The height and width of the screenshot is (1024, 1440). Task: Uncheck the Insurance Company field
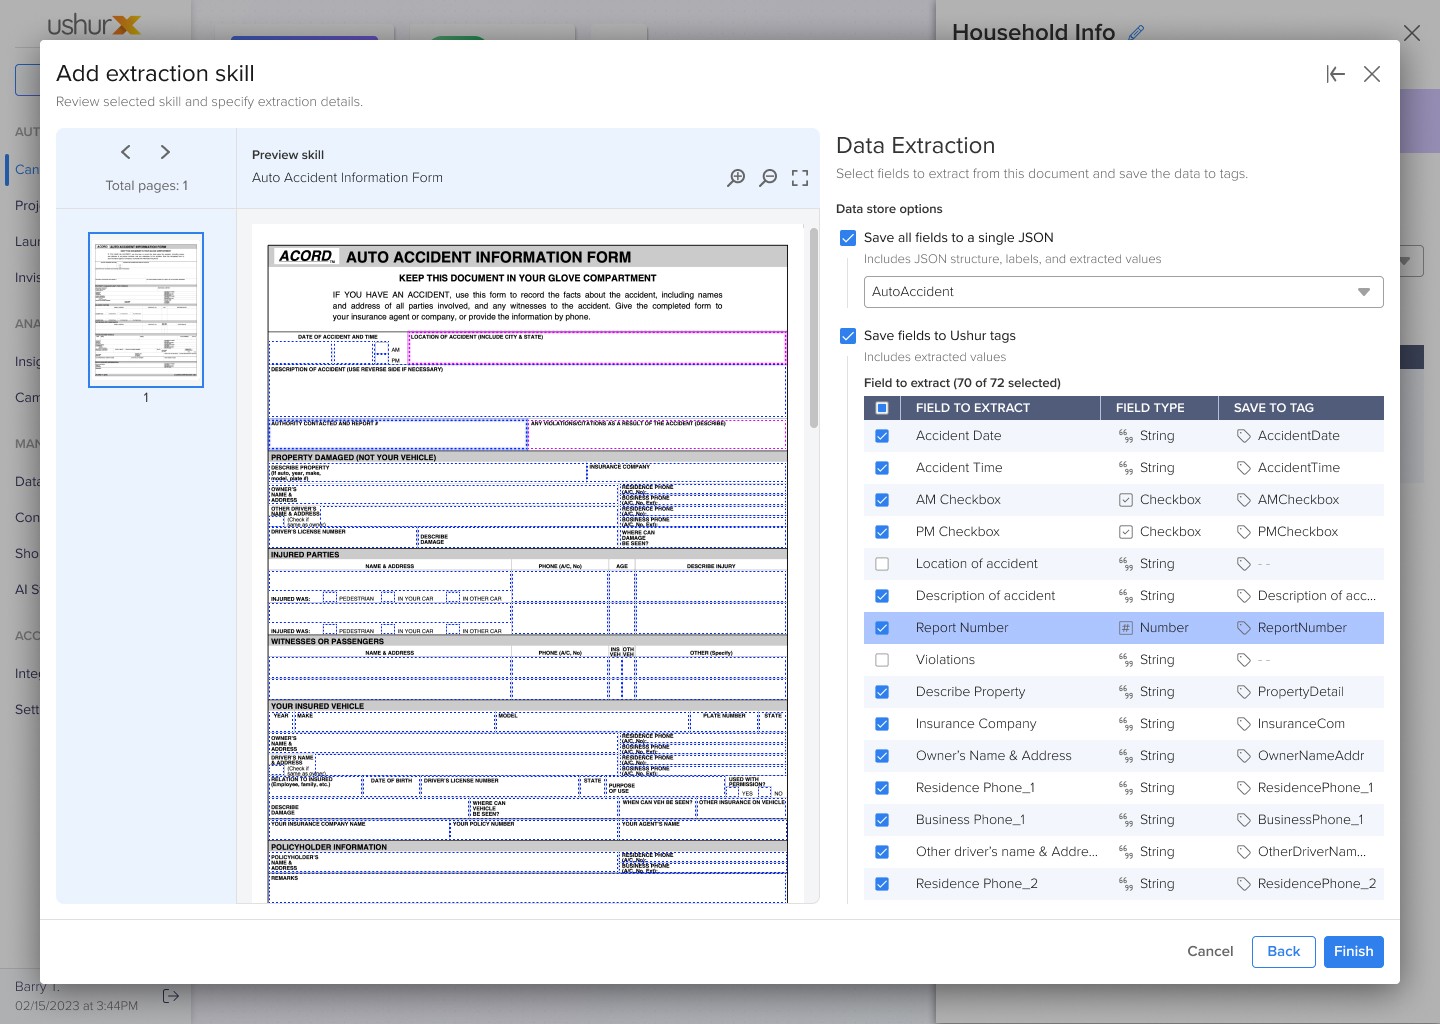[x=882, y=724]
